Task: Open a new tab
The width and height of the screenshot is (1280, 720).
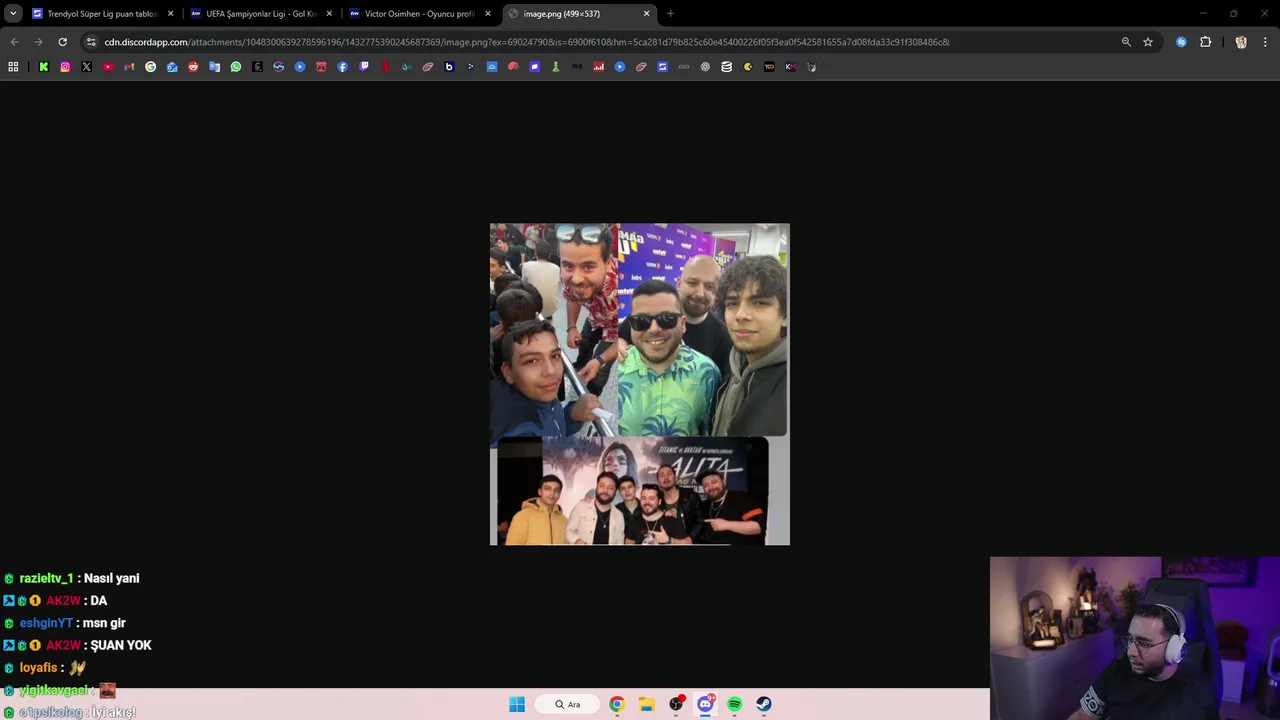Action: coord(670,14)
